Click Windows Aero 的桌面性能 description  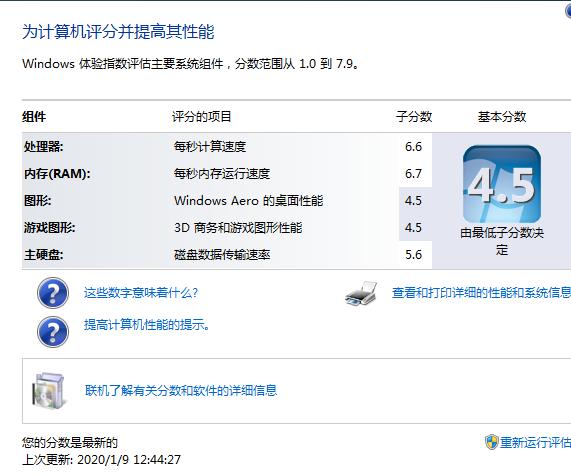(249, 201)
